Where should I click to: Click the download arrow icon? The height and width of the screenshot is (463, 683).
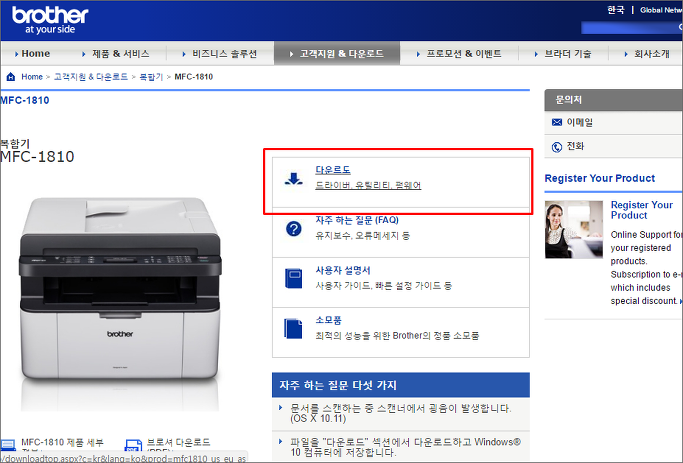pyautogui.click(x=294, y=179)
